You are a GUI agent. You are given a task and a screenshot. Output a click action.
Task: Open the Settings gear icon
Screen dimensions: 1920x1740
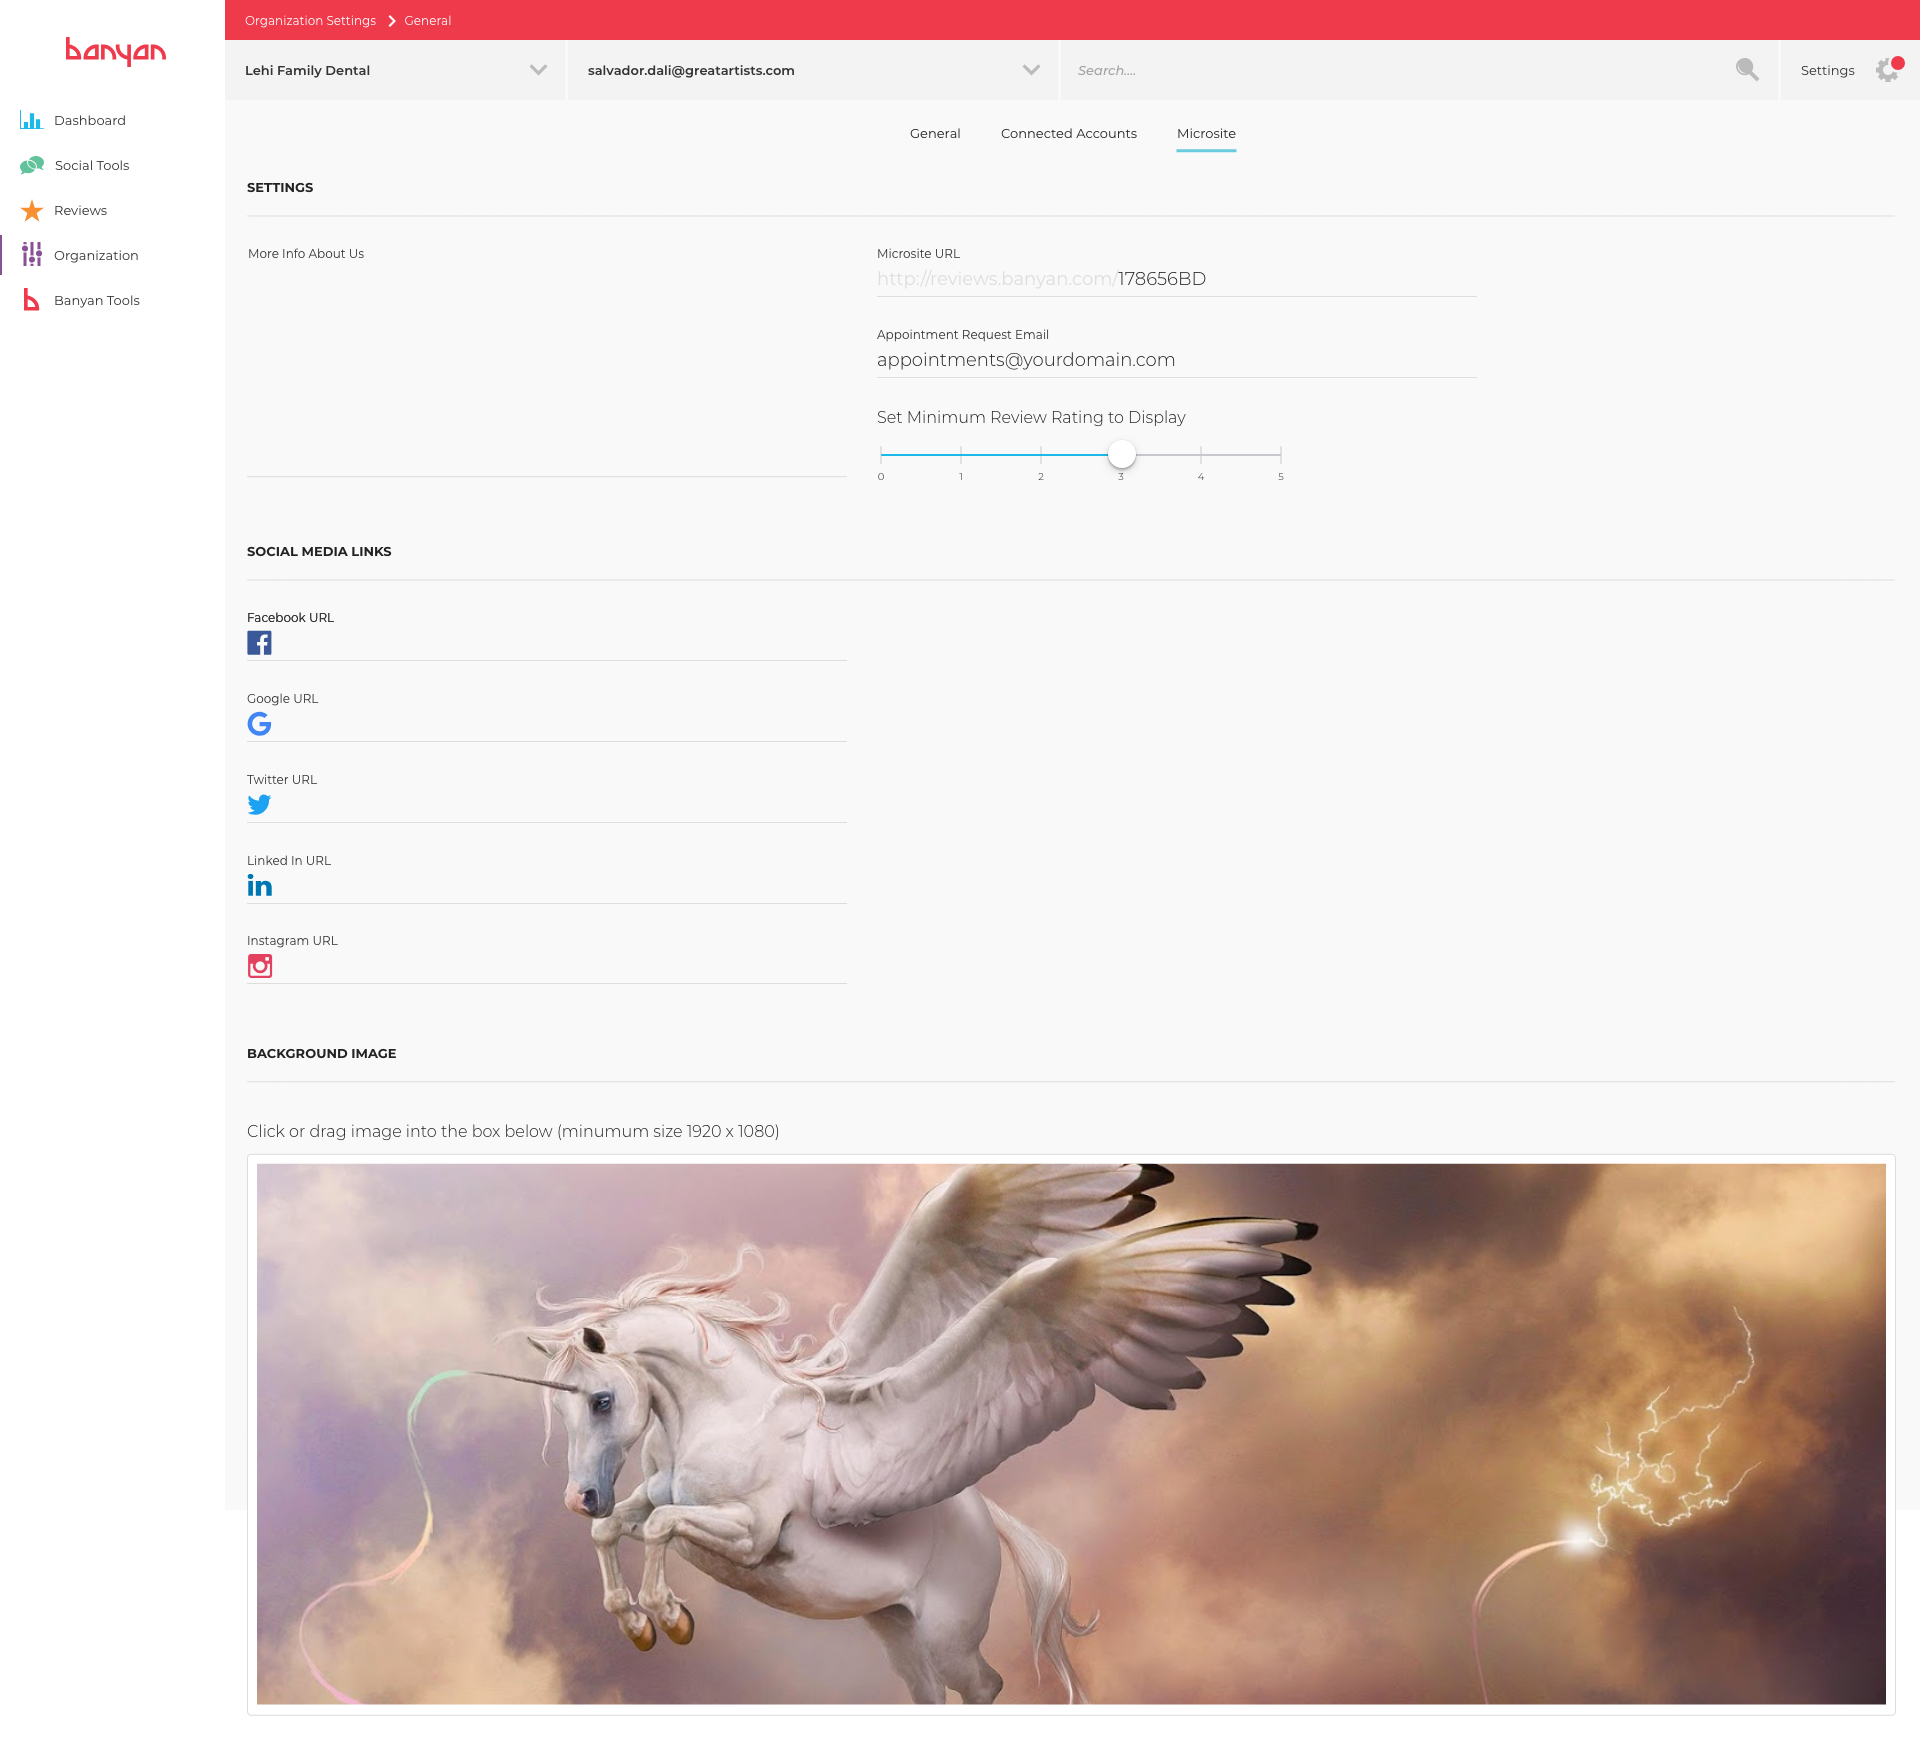pos(1887,70)
